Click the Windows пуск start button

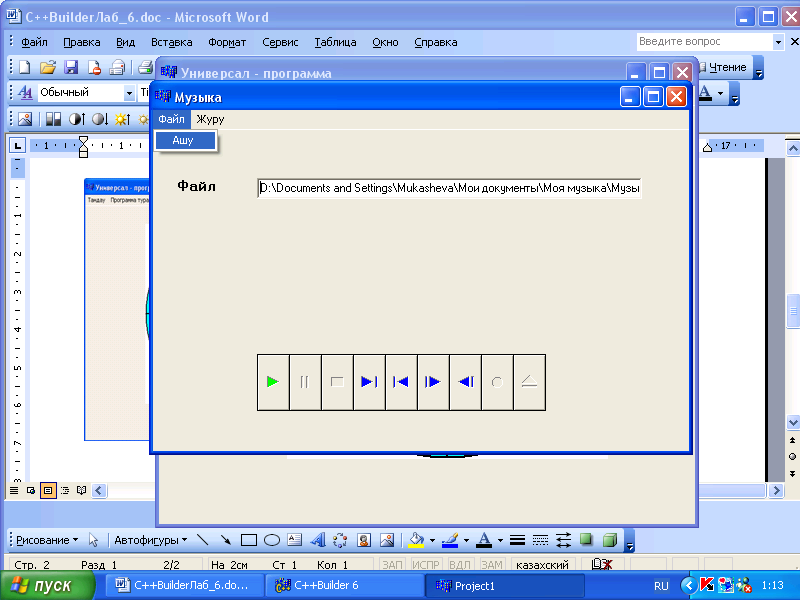(47, 586)
